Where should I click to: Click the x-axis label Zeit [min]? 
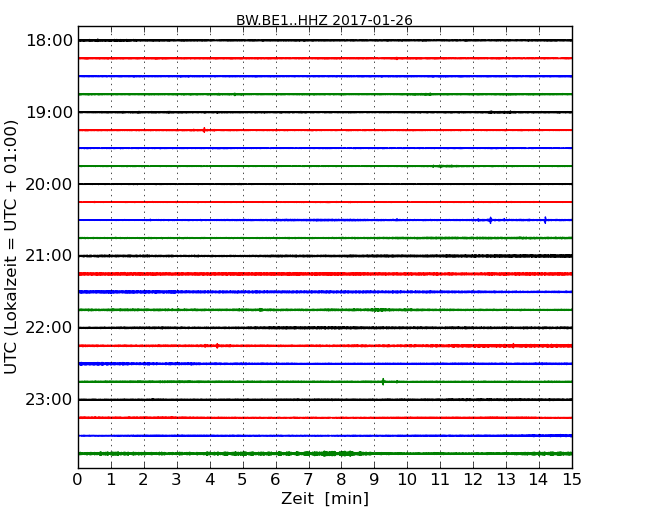point(325,498)
